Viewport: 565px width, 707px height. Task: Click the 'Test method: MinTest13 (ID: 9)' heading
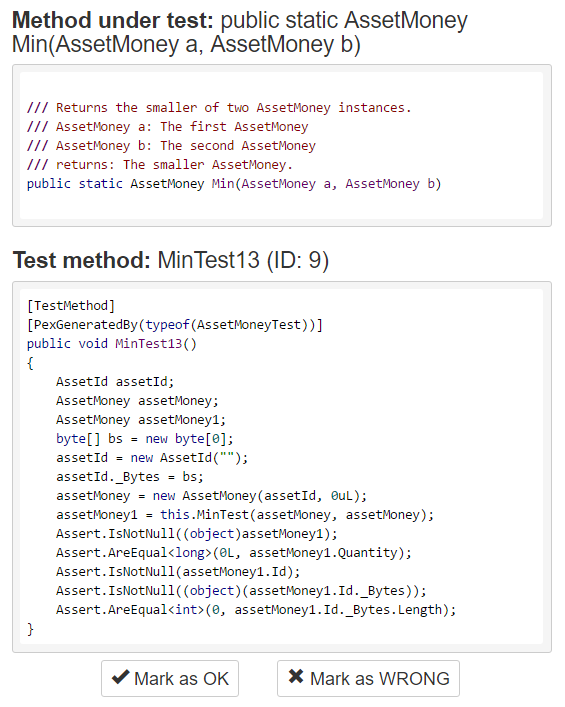(171, 260)
